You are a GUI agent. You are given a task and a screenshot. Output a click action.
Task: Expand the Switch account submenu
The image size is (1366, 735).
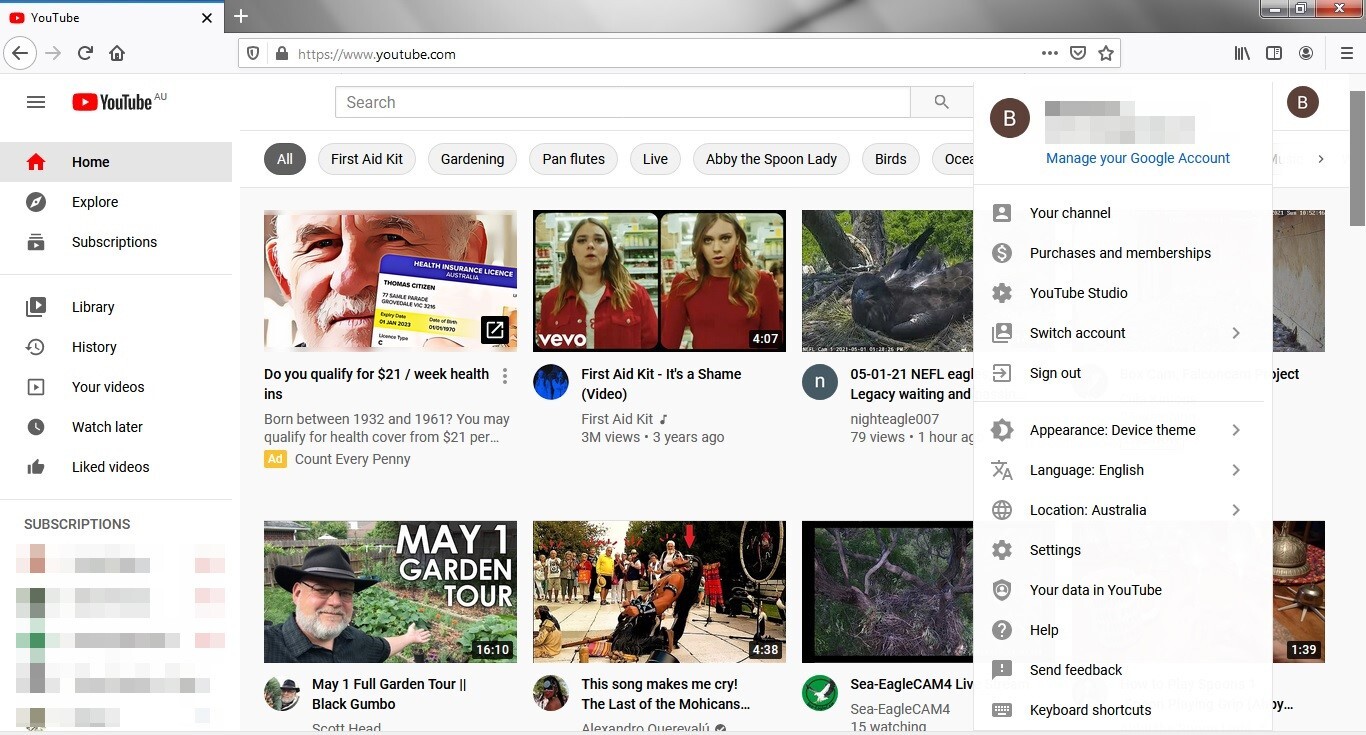coord(1236,333)
